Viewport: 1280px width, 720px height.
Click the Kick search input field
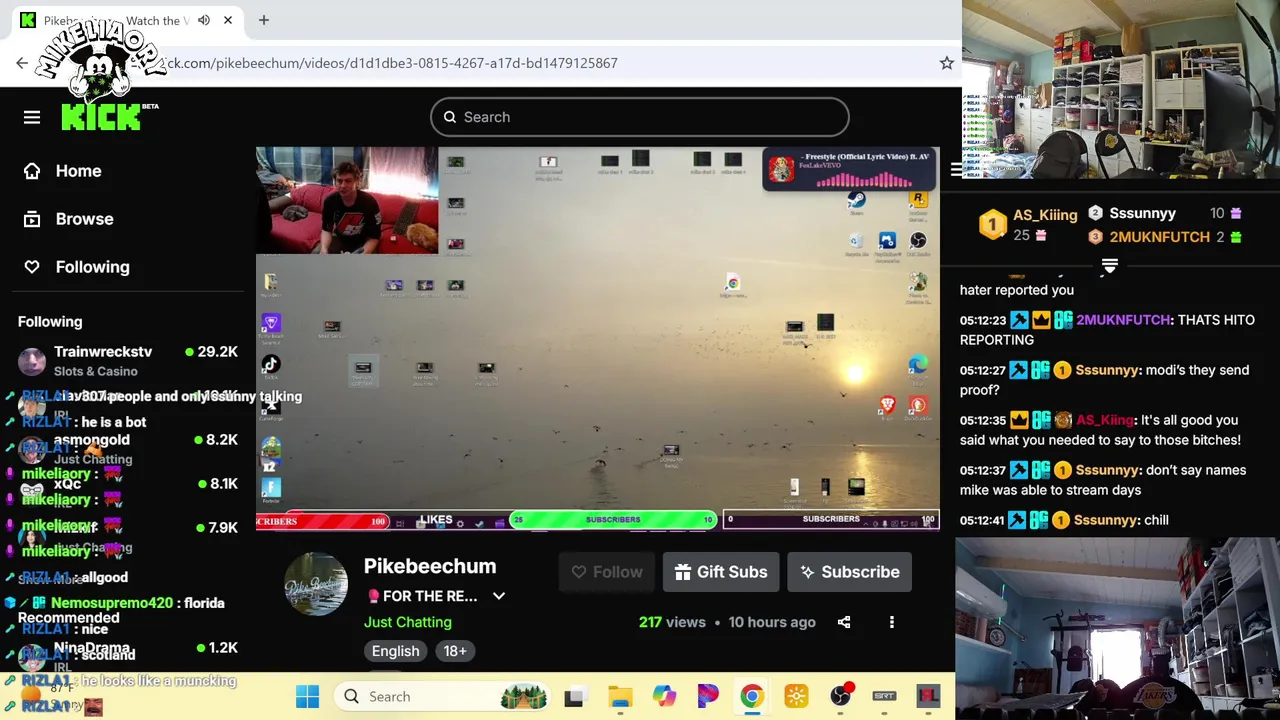coord(640,117)
